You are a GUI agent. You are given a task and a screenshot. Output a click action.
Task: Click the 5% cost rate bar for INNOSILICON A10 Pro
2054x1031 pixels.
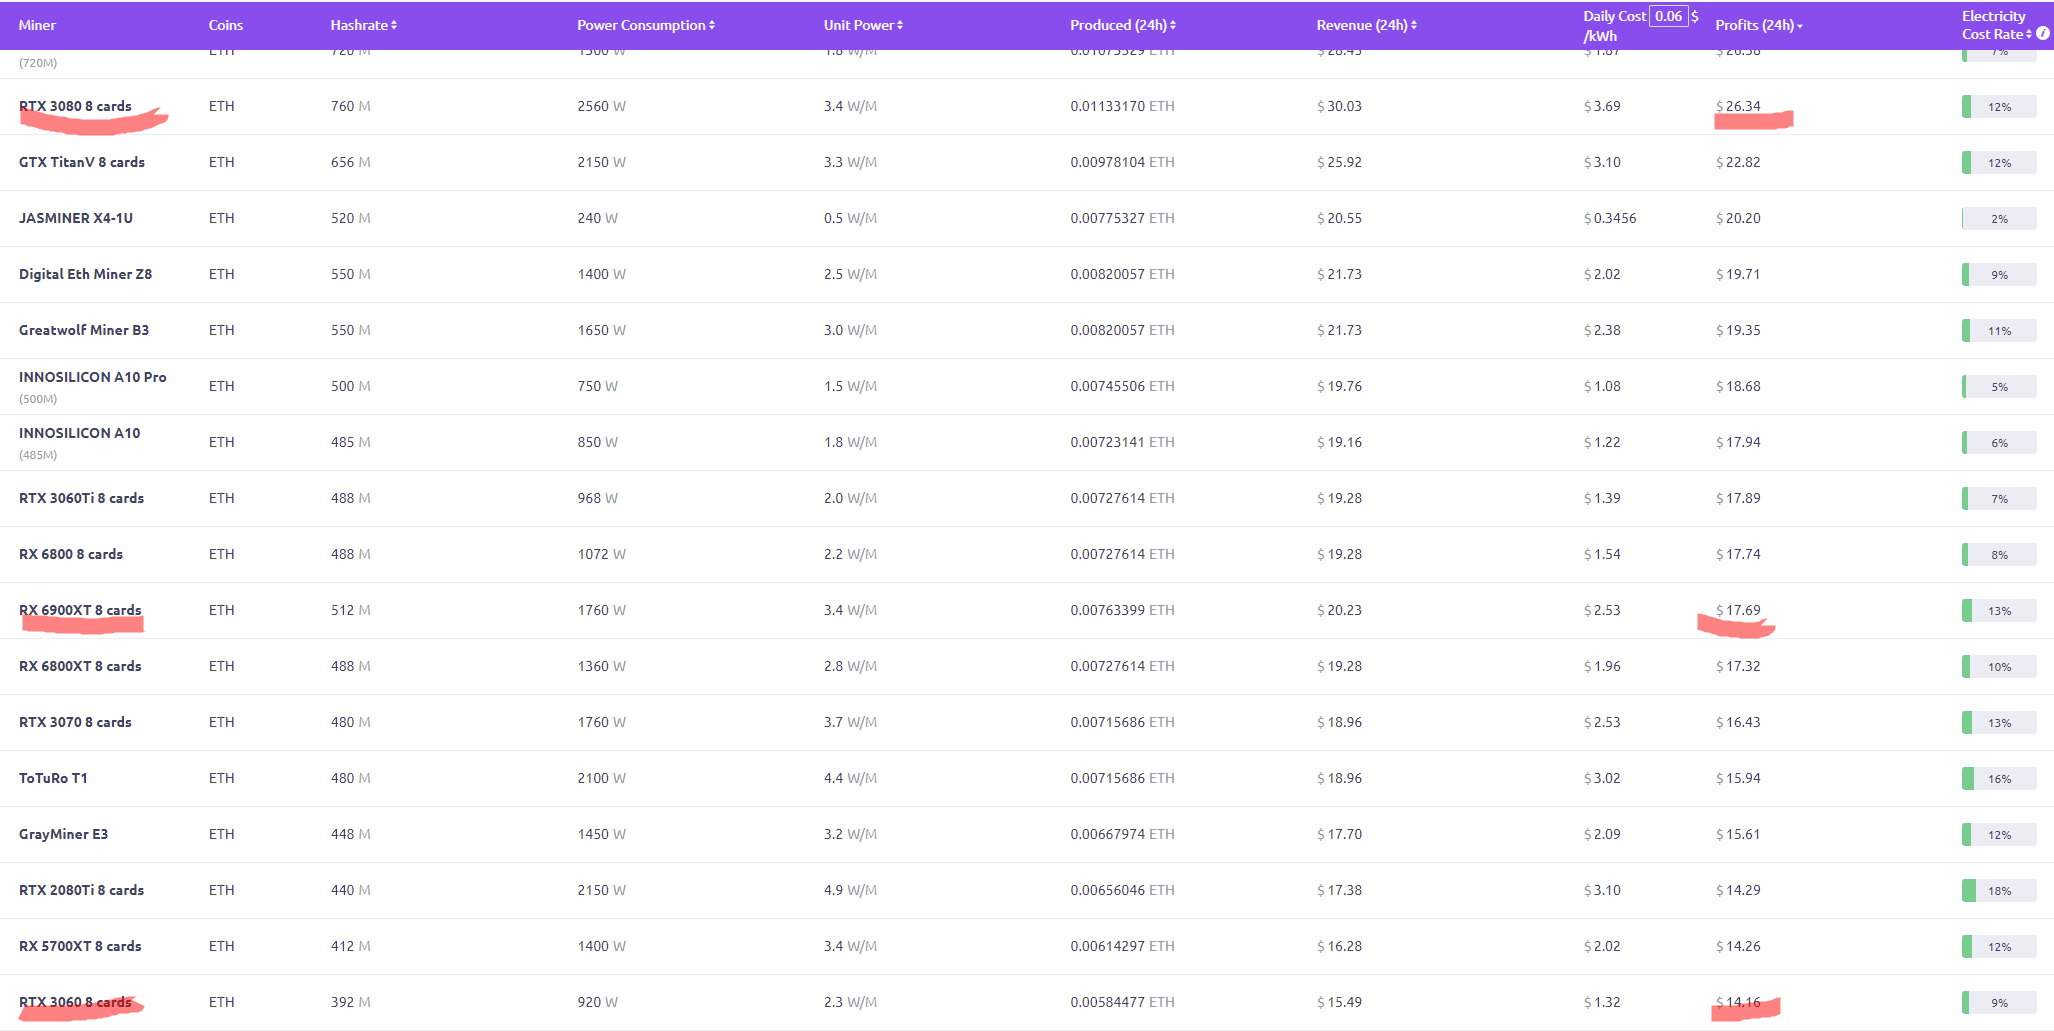(1999, 387)
